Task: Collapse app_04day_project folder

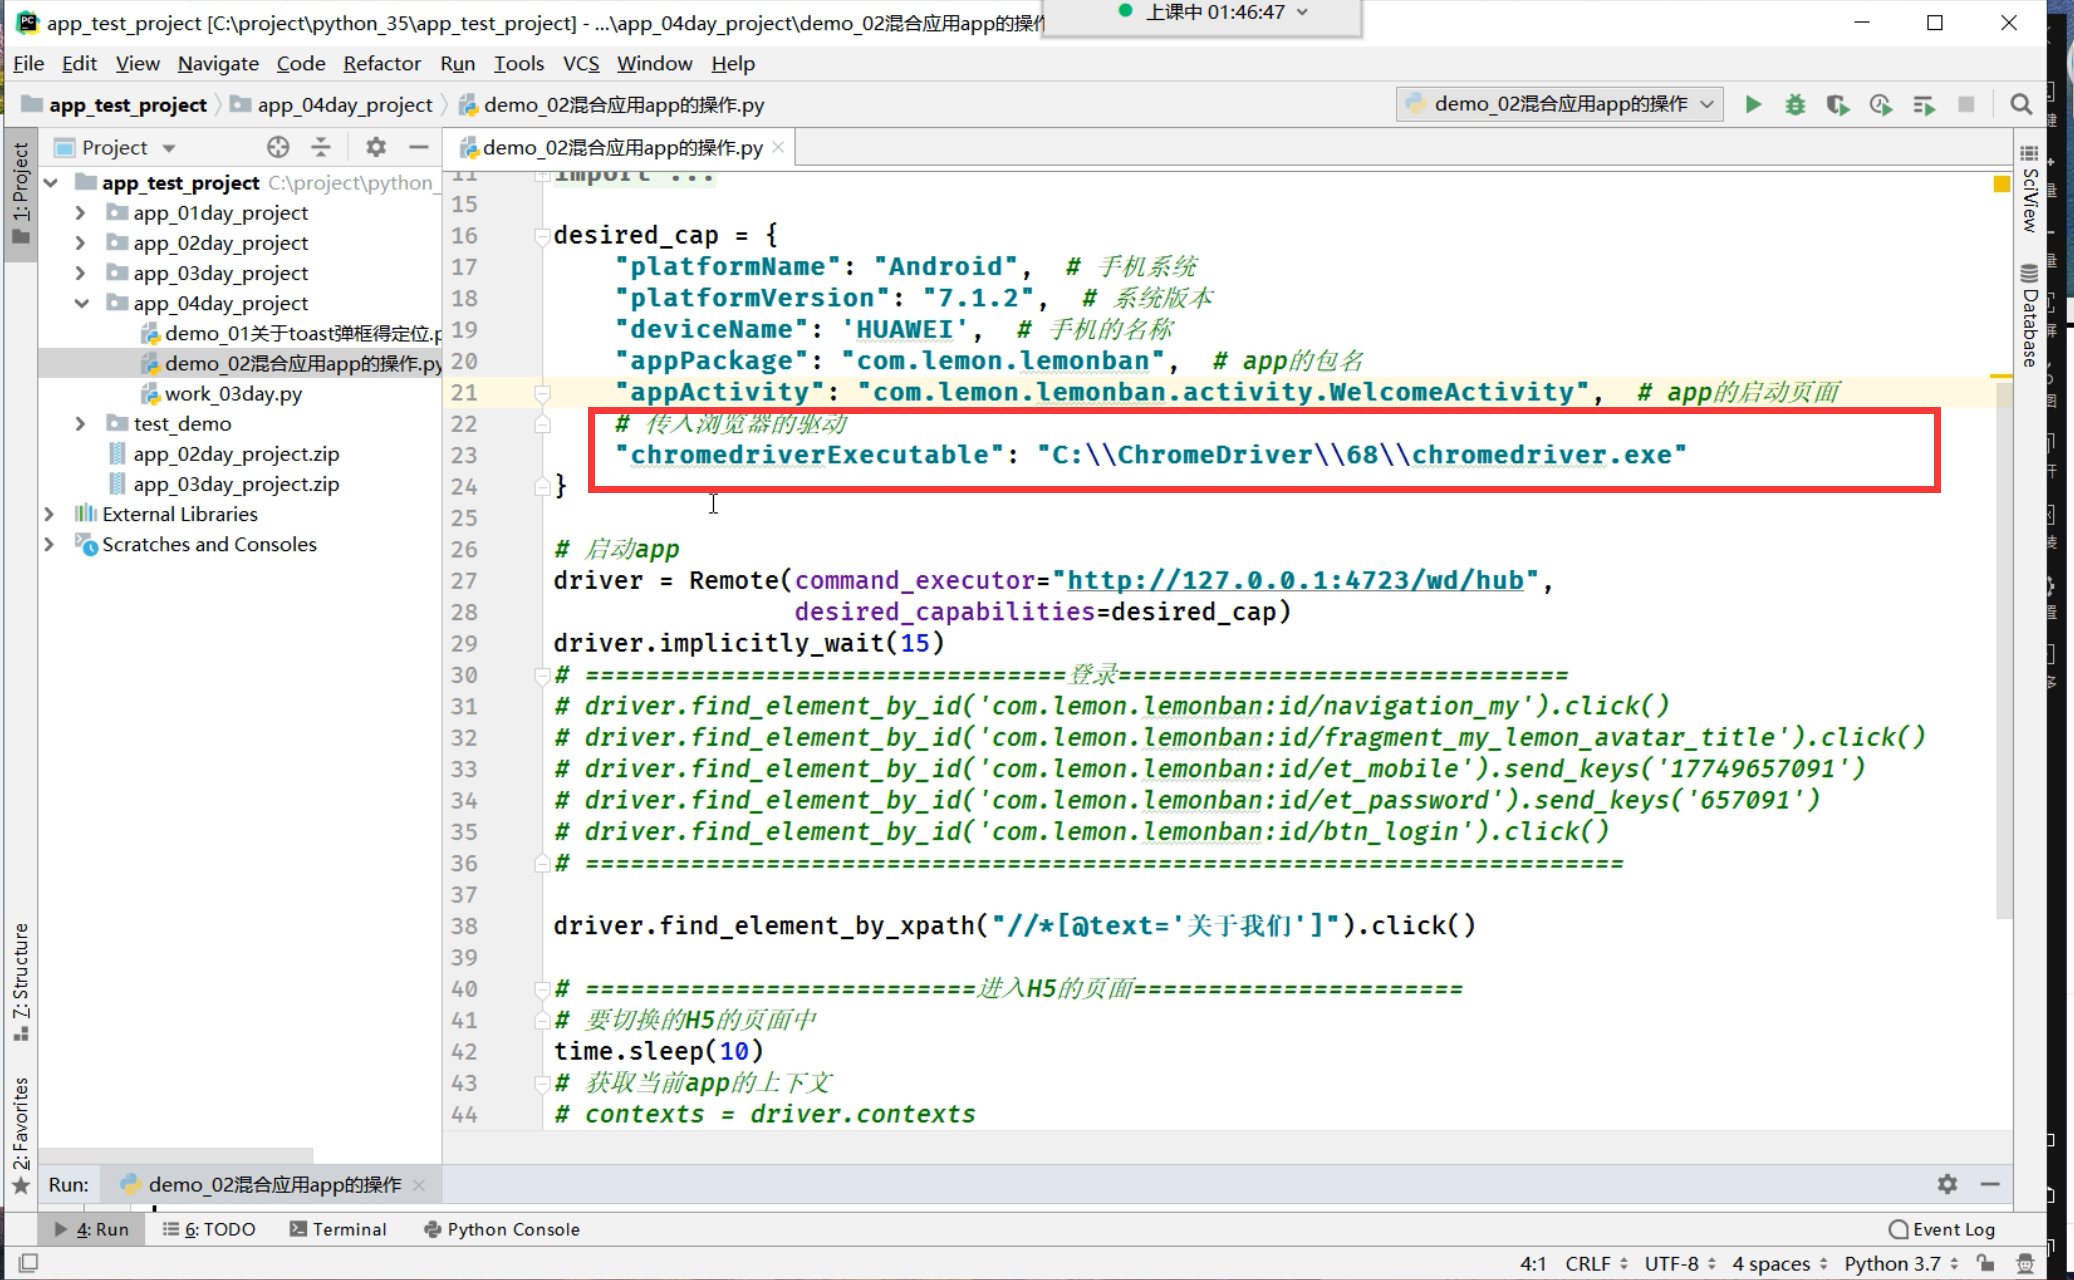Action: (81, 303)
